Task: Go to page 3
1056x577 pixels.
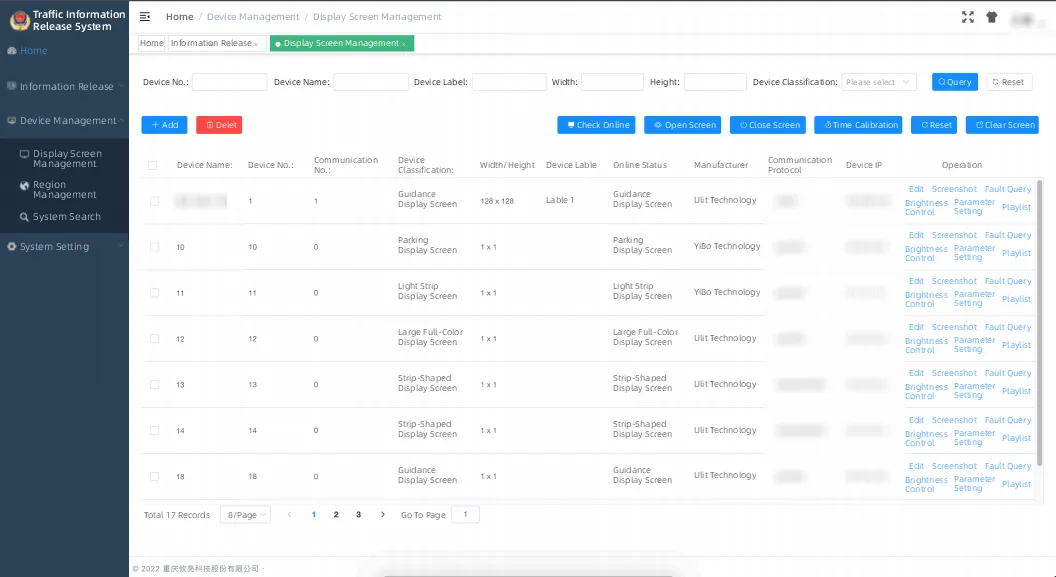Action: point(358,514)
